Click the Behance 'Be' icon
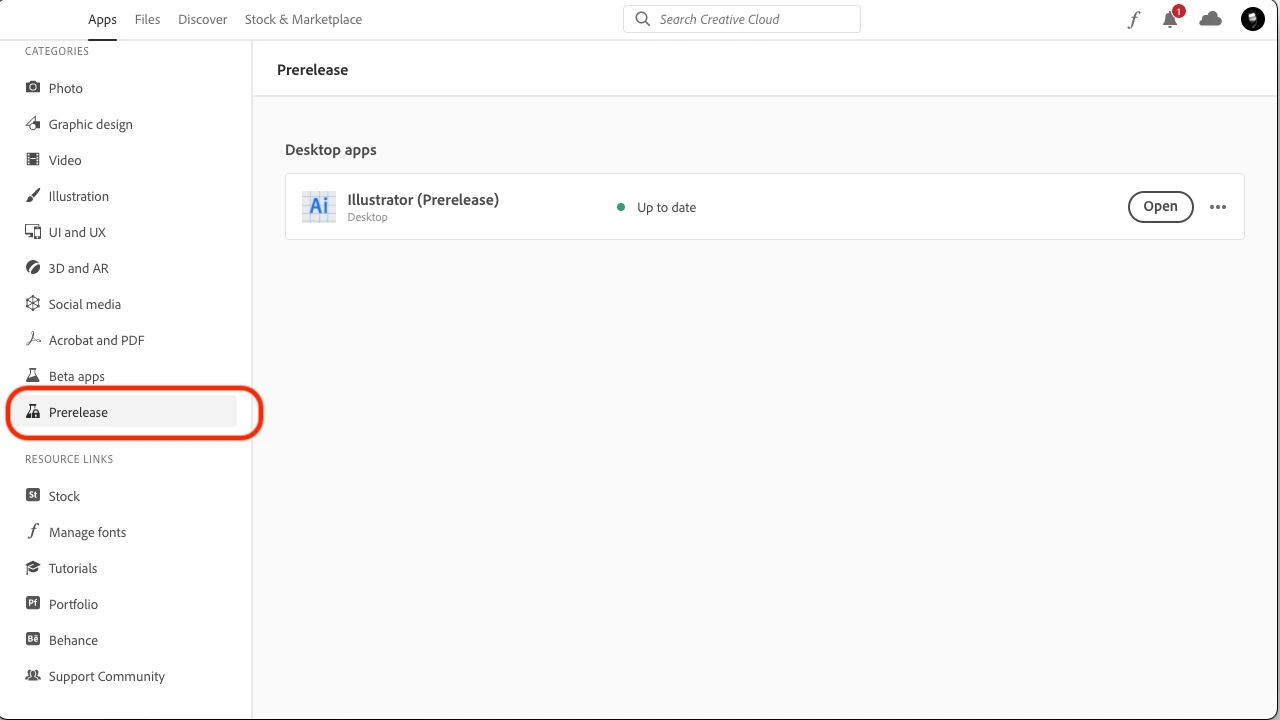The height and width of the screenshot is (720, 1280). coord(33,640)
